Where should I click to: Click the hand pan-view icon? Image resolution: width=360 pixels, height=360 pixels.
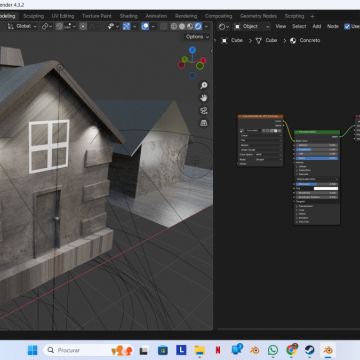203,98
